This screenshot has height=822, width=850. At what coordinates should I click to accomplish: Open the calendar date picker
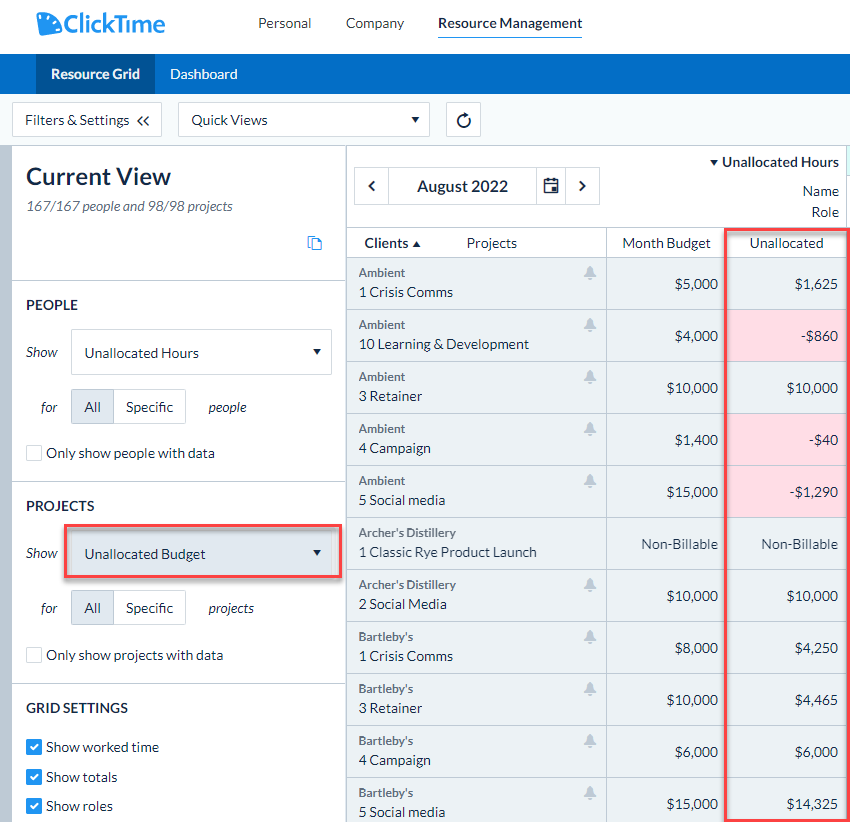click(x=551, y=186)
